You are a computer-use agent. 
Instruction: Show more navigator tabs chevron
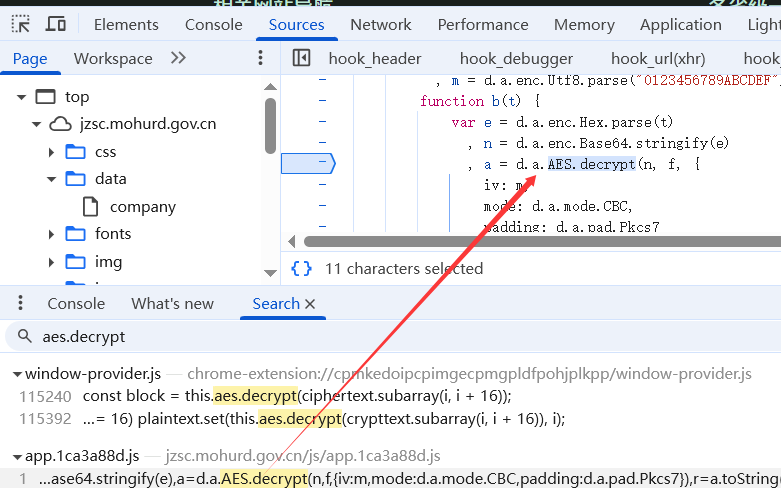(178, 58)
